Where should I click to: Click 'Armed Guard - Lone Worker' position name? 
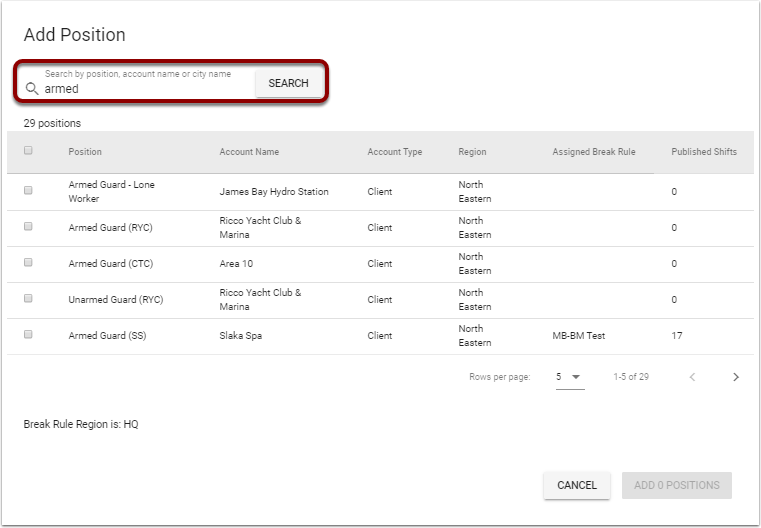click(x=112, y=192)
